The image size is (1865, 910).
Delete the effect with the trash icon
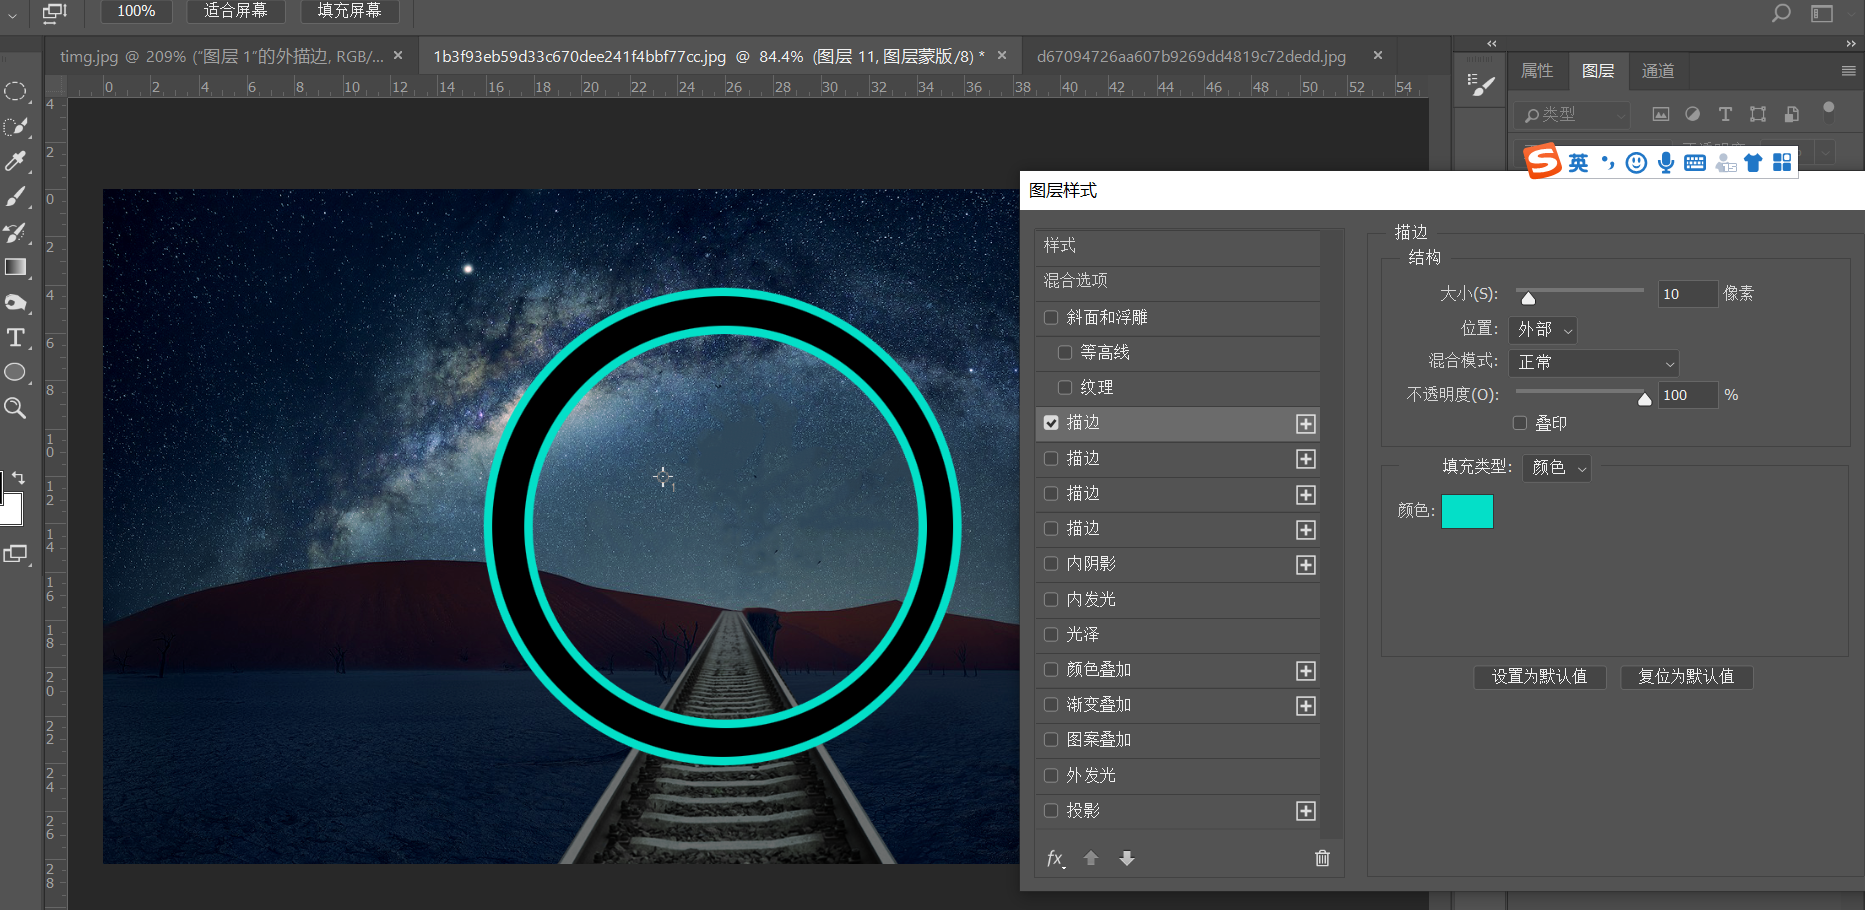pyautogui.click(x=1322, y=858)
